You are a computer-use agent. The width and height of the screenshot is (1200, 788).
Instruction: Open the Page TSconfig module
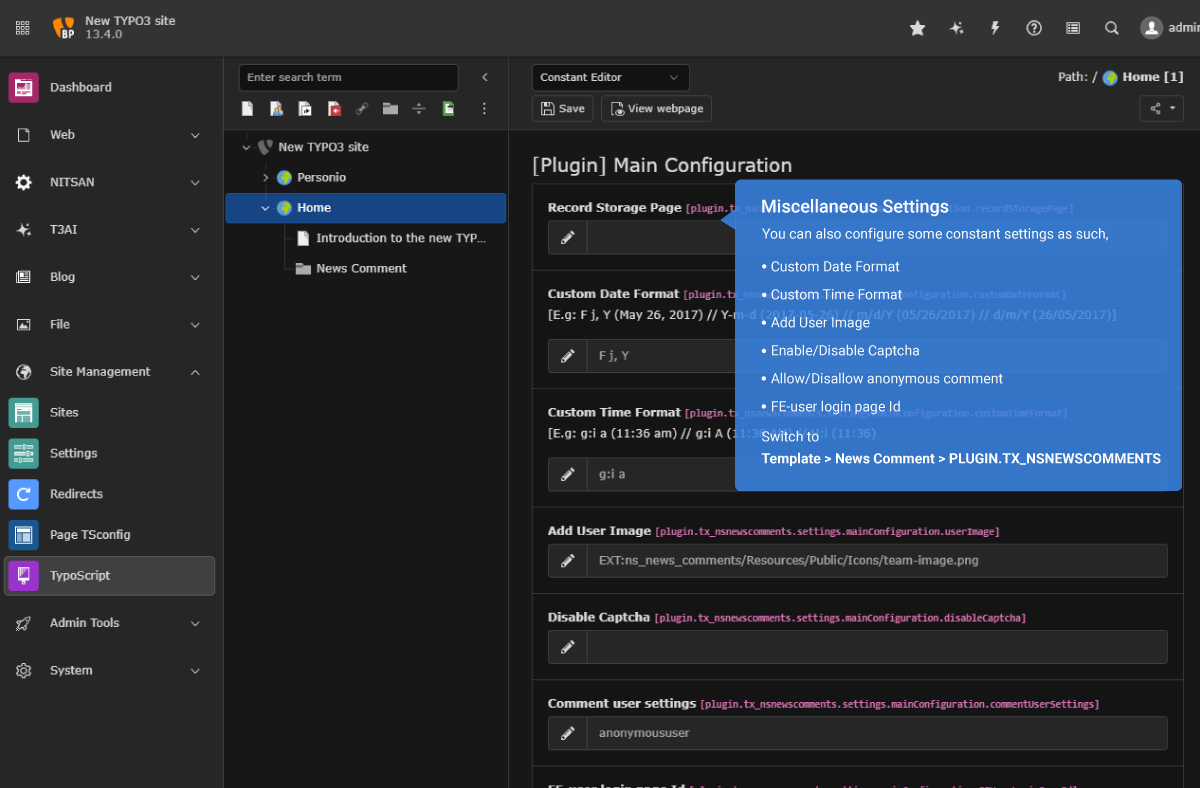tap(90, 535)
